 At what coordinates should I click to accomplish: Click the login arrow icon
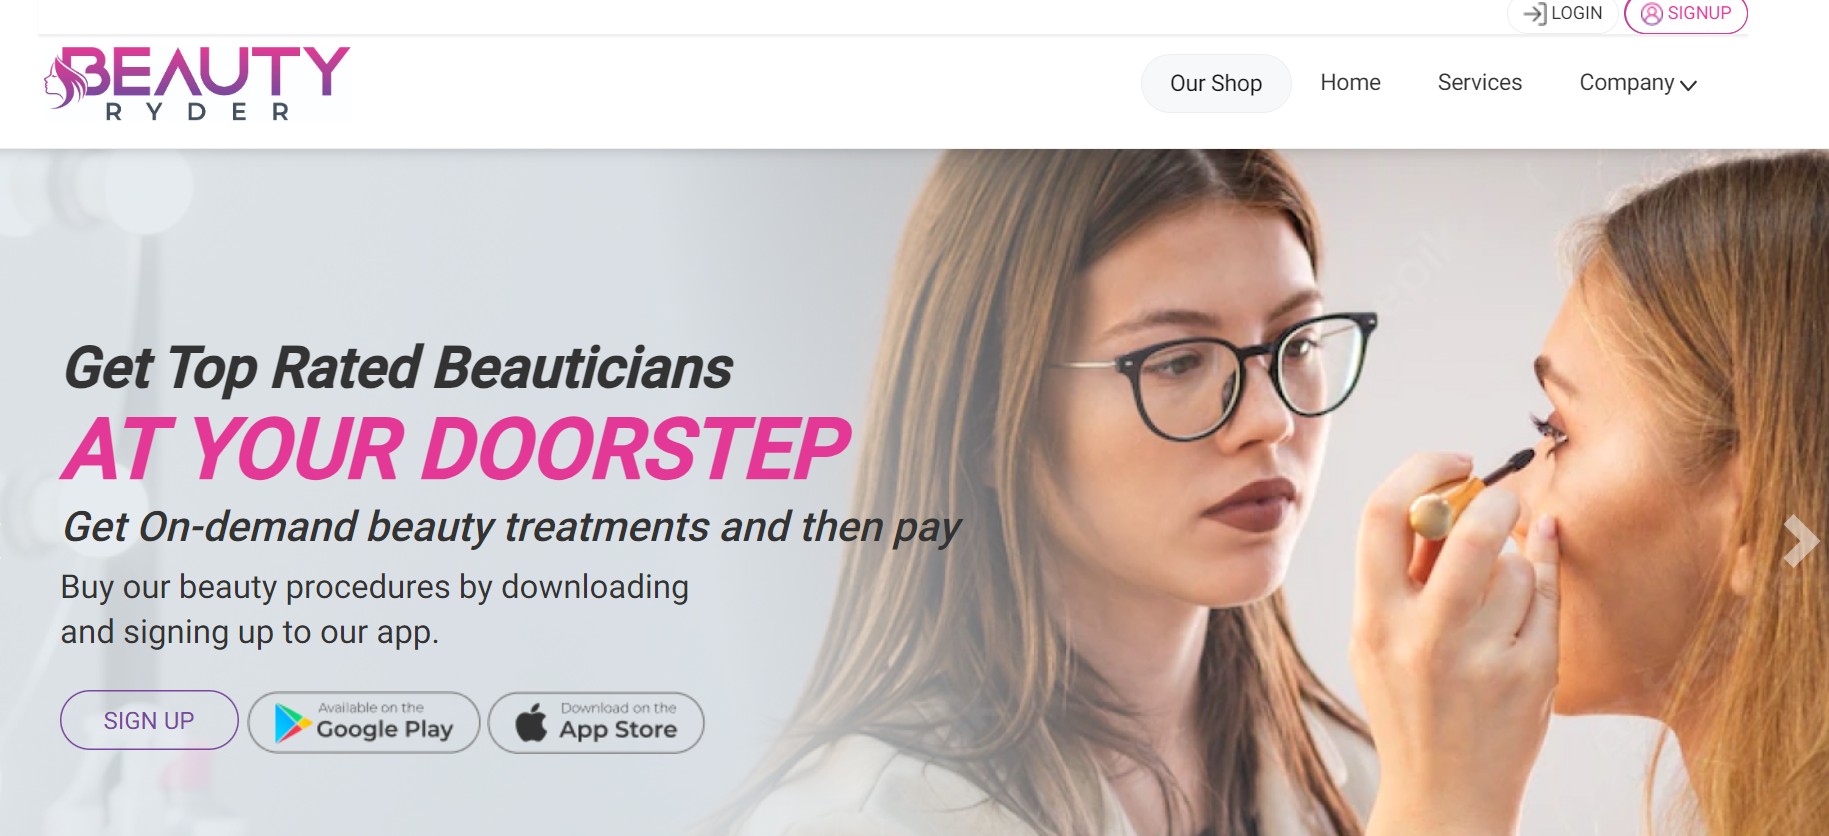[x=1534, y=13]
